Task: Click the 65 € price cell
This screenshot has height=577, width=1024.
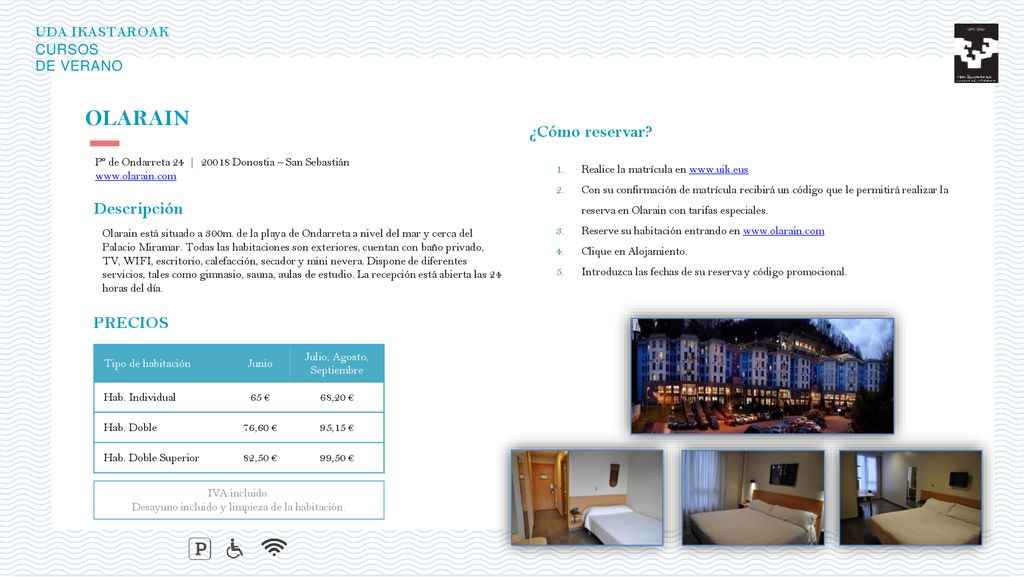Action: [260, 398]
